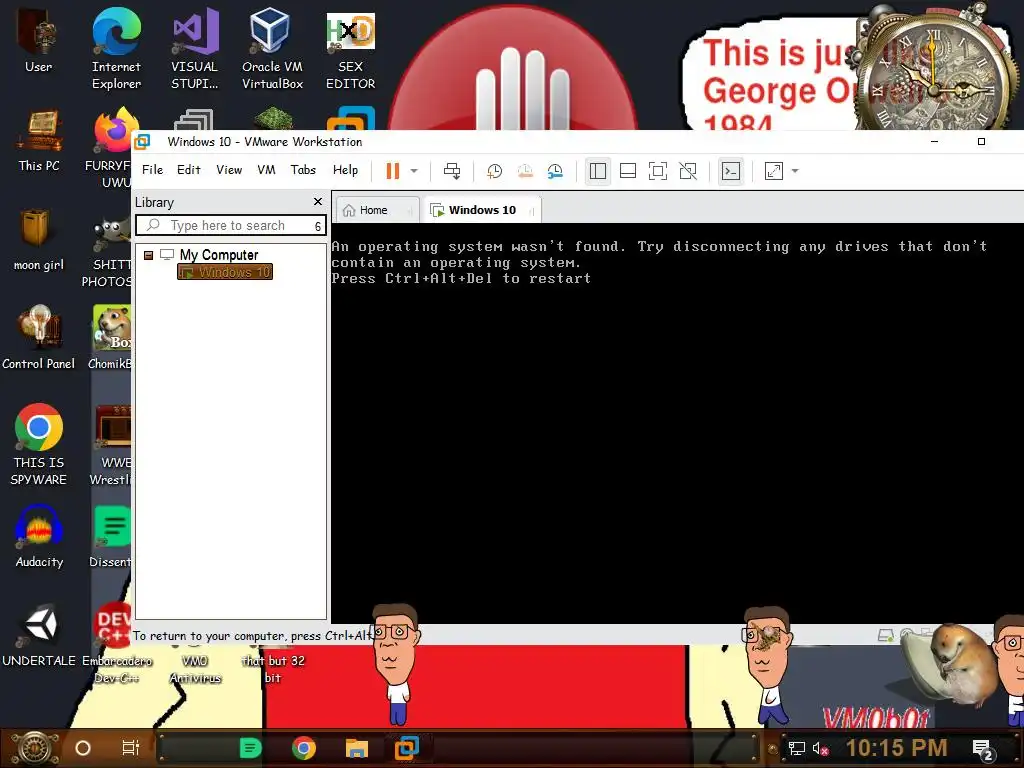Open the Control Panel desktop icon
1024x768 pixels.
coord(39,338)
